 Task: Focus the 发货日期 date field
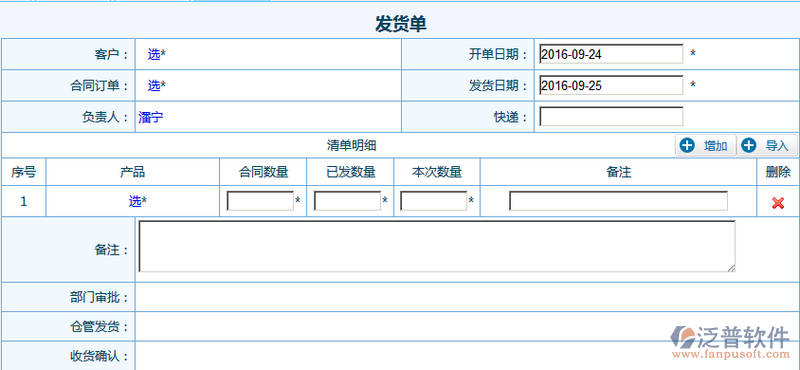coord(611,86)
